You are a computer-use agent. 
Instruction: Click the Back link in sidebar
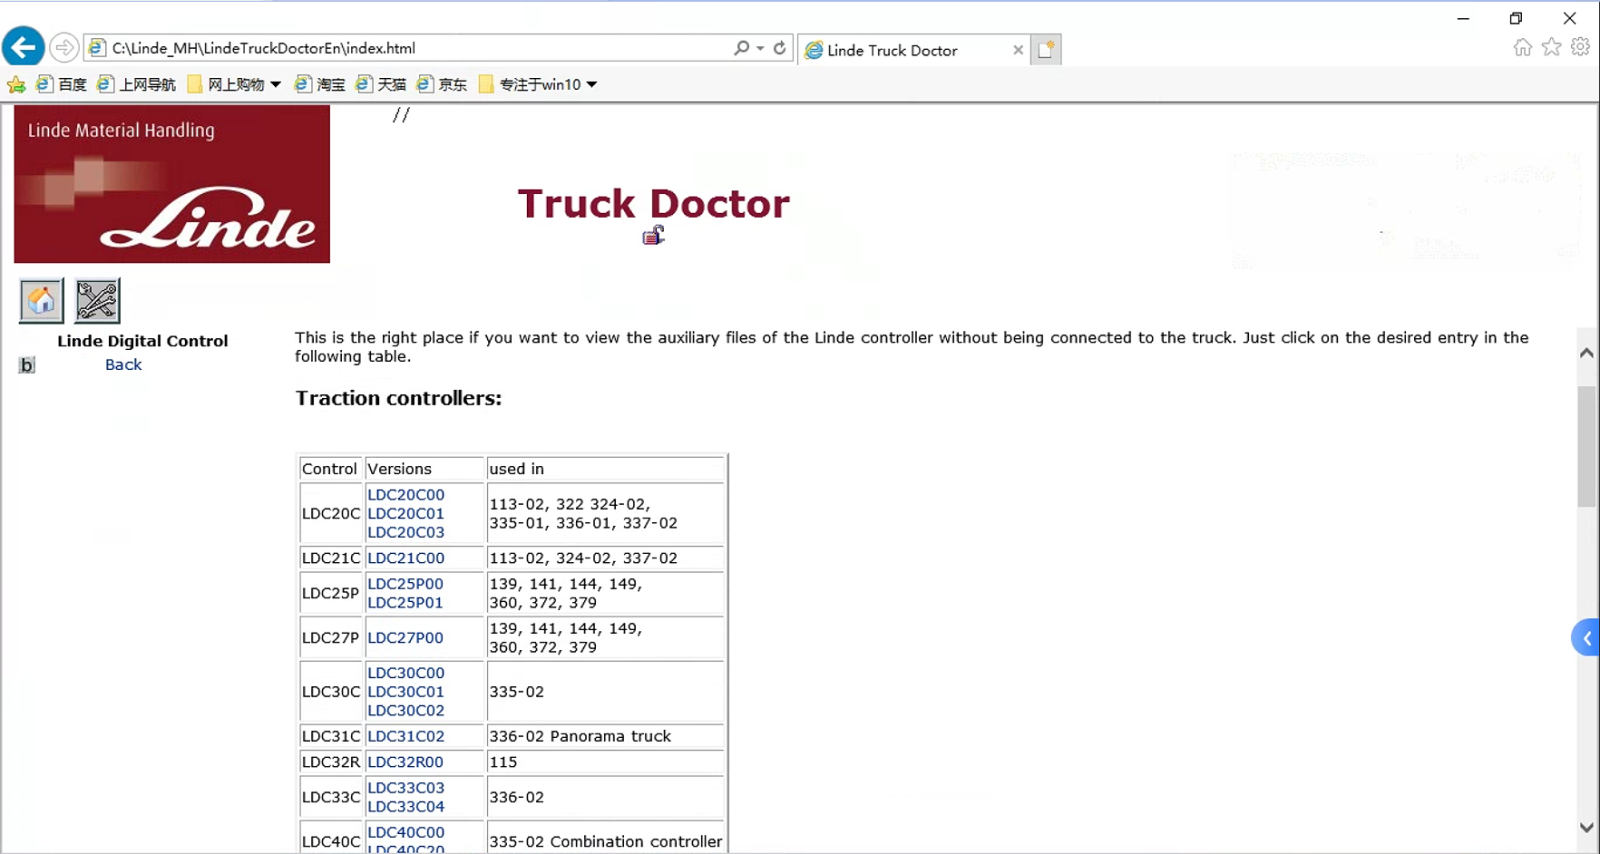(x=124, y=365)
